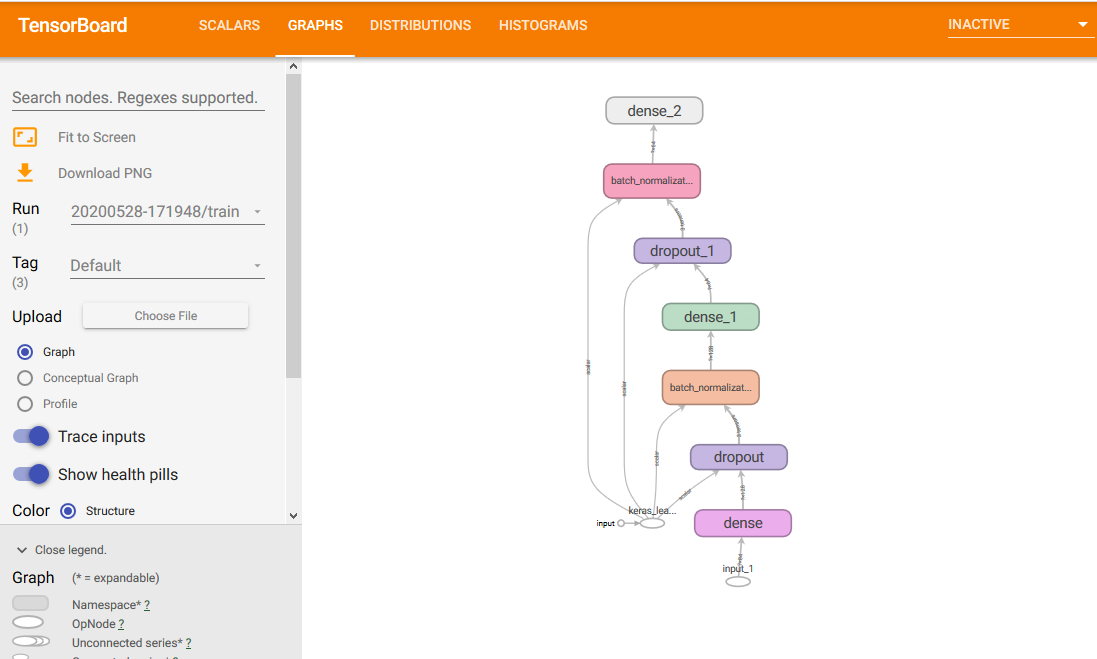The height and width of the screenshot is (659, 1097).
Task: Click the Fit to Screen icon
Action: click(25, 137)
